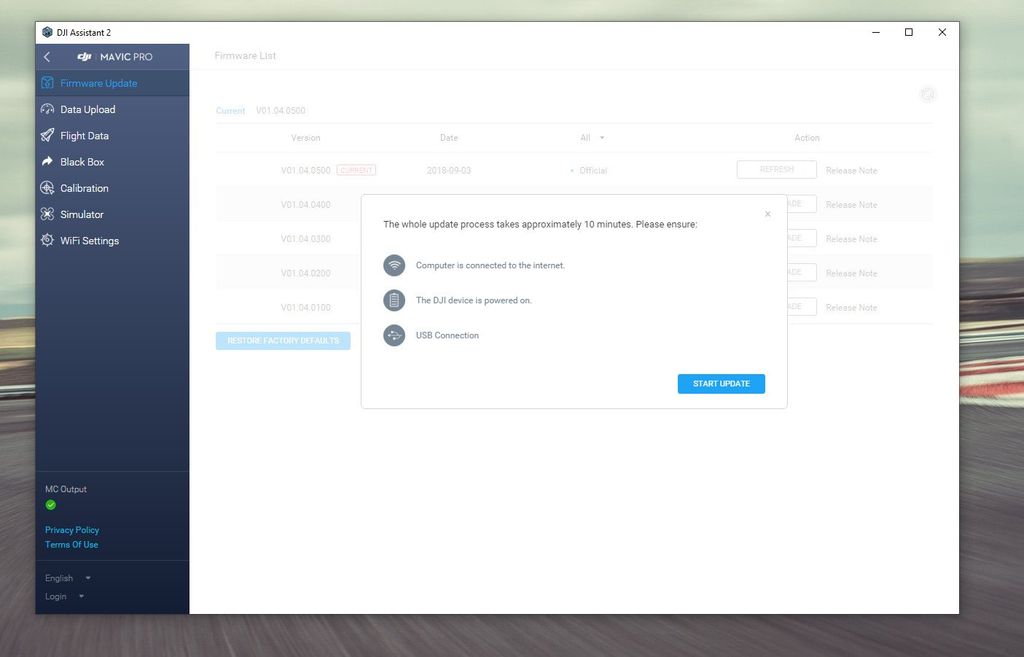The height and width of the screenshot is (657, 1024).
Task: Select the Official firmware filter marker
Action: click(x=589, y=170)
